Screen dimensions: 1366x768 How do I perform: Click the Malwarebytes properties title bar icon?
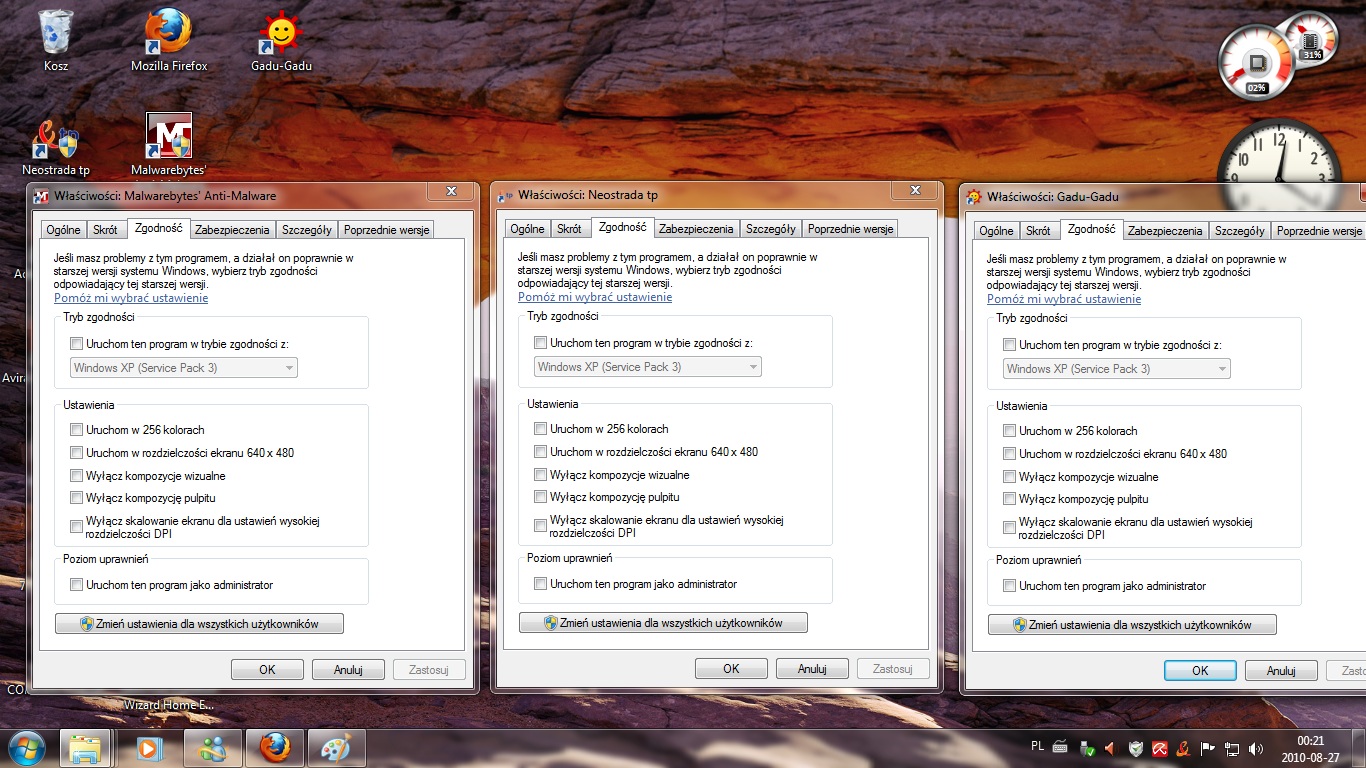point(41,196)
